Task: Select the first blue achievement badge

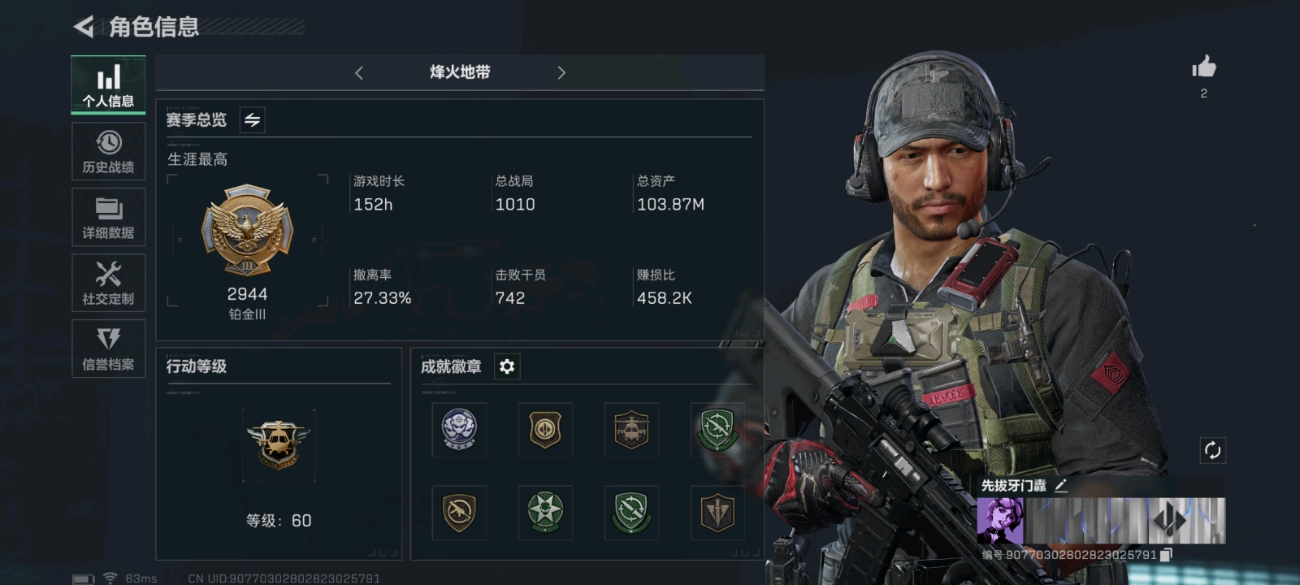Action: (x=459, y=430)
